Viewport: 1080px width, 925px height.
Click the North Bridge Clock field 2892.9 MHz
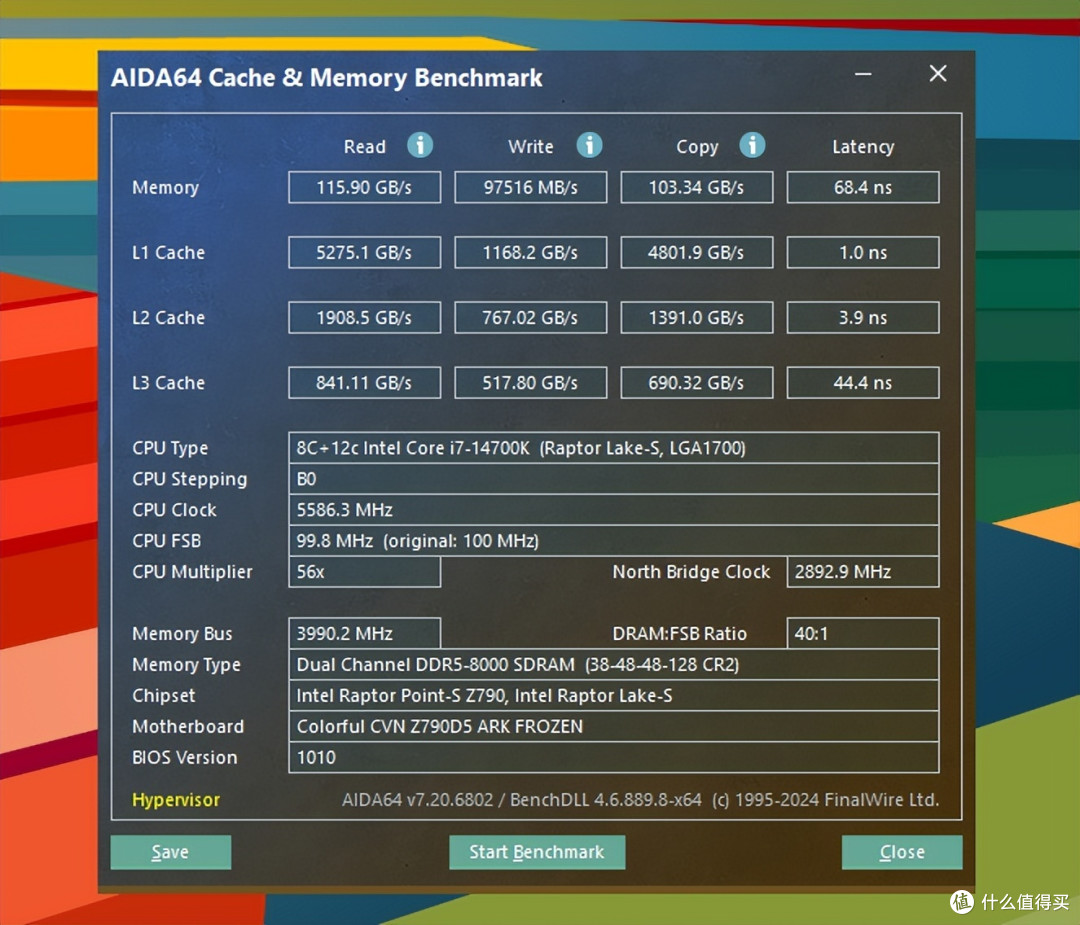(x=863, y=572)
